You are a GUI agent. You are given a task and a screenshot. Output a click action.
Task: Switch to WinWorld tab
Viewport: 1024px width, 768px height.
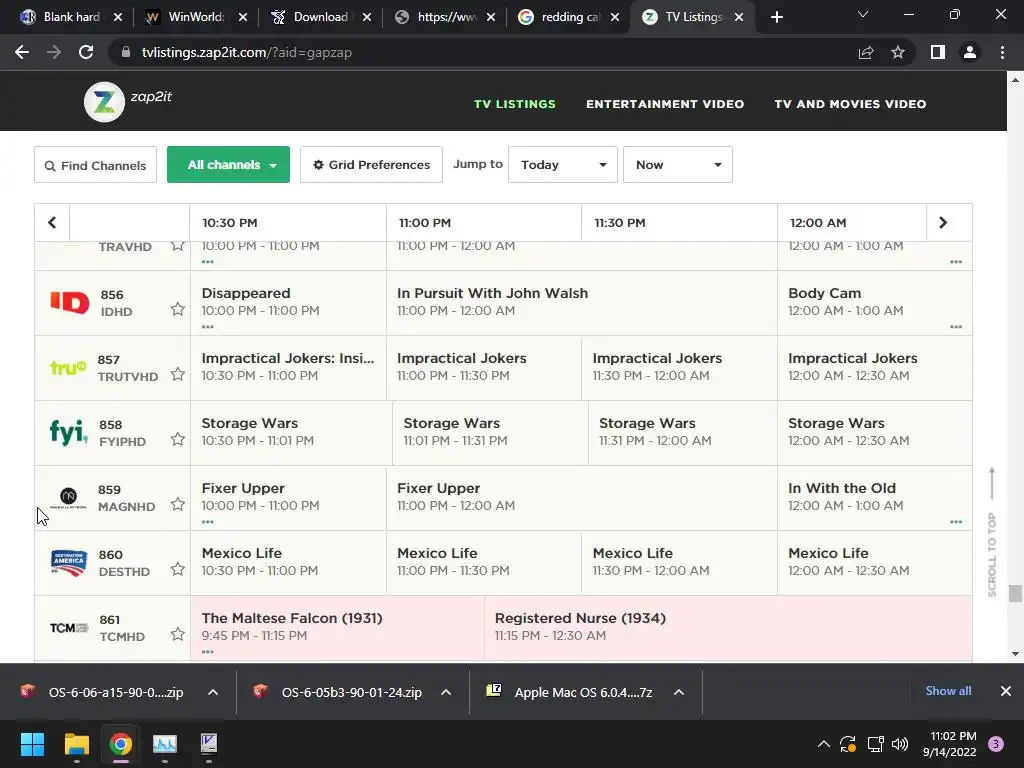coord(195,17)
